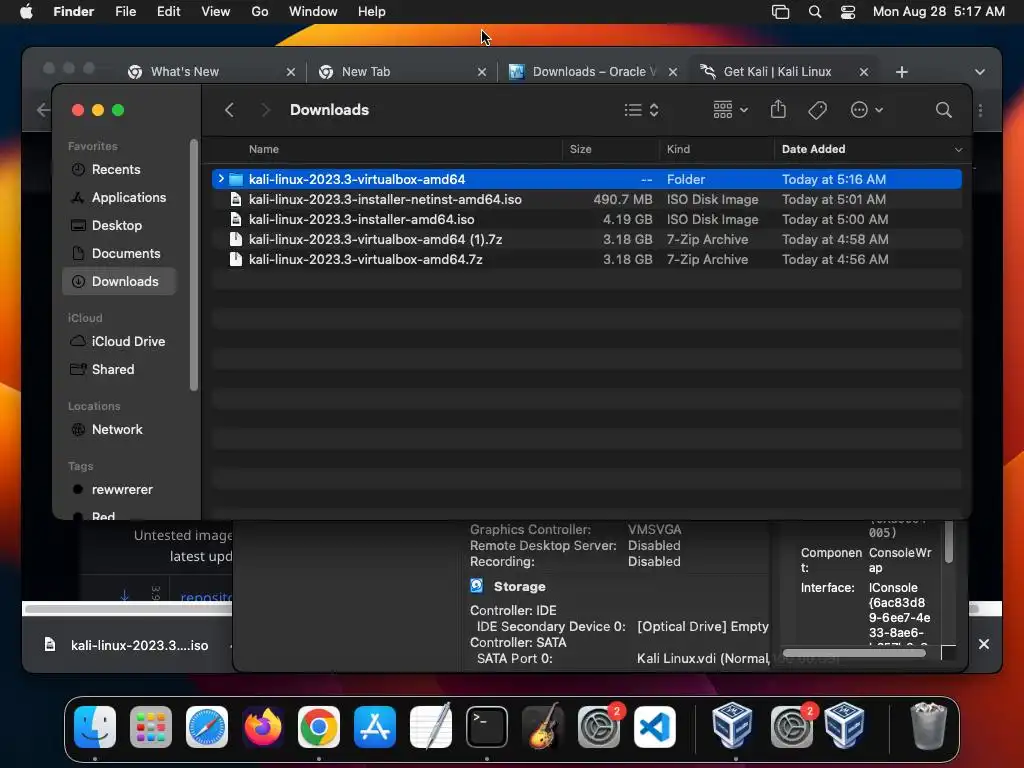Click the Finder window search icon

click(943, 110)
